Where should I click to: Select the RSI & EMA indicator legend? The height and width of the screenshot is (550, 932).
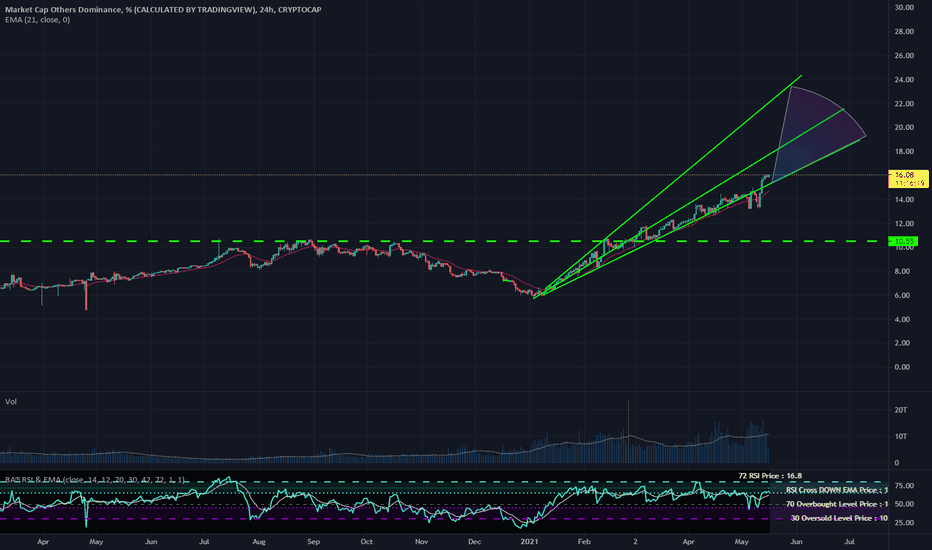tap(95, 479)
